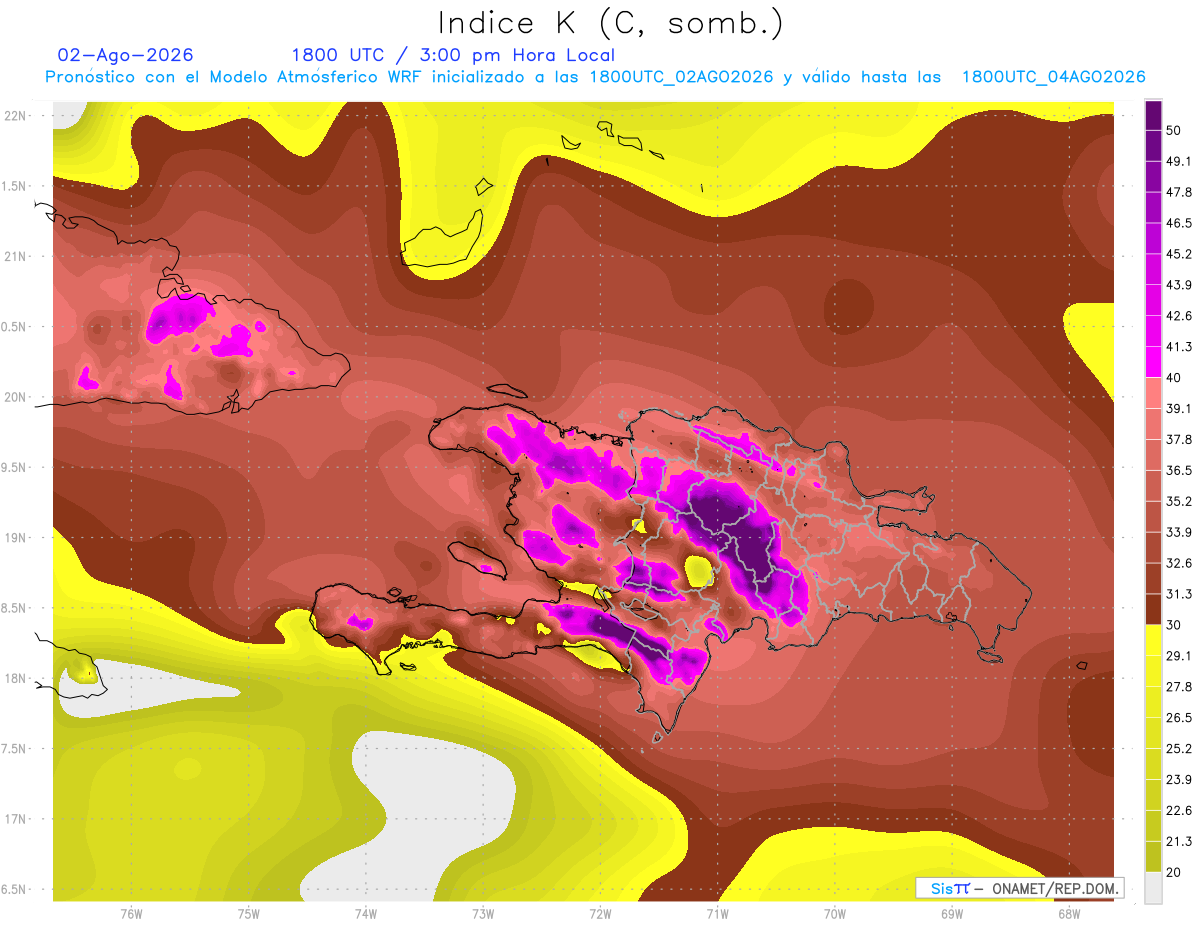Click the 76W longitude label
1200x927 pixels.
(x=131, y=913)
